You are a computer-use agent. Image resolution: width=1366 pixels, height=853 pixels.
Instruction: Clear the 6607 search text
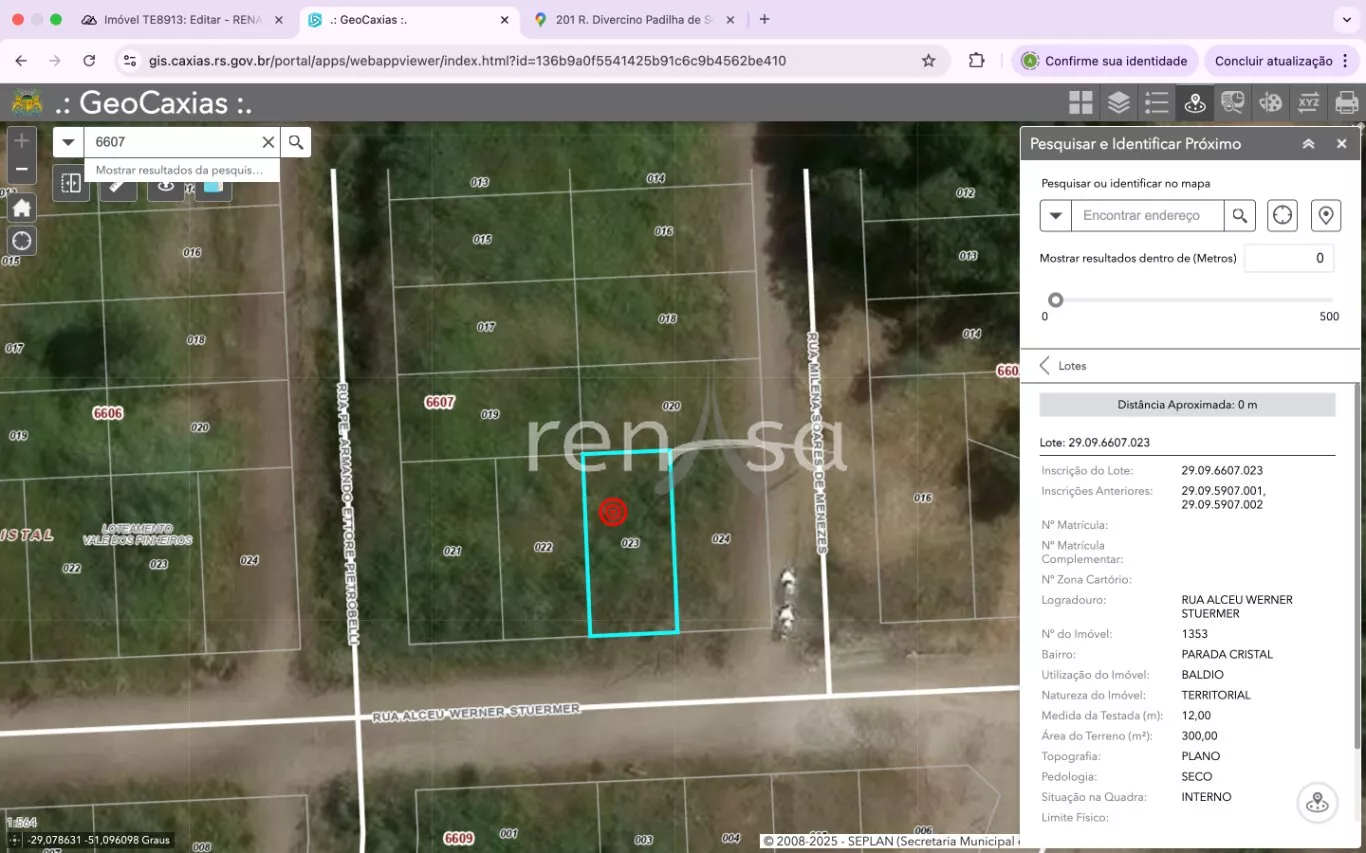268,142
